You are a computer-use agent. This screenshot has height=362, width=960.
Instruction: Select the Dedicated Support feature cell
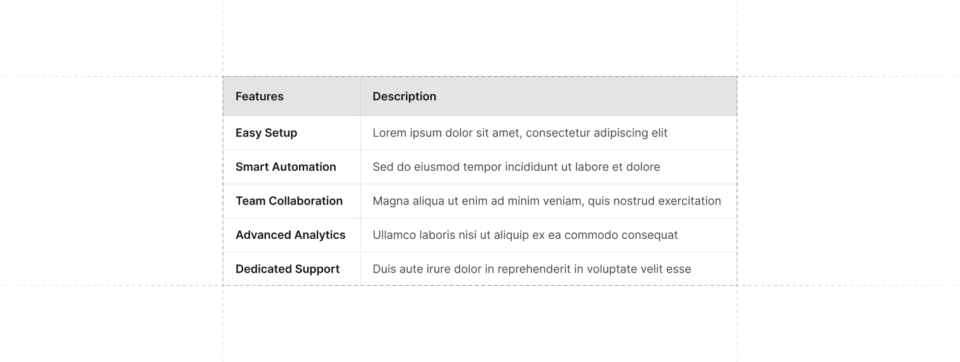[292, 269]
